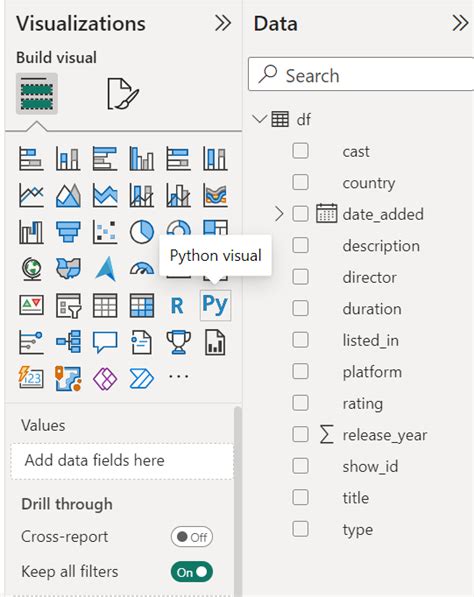Click the Add data fields here well

(122, 461)
